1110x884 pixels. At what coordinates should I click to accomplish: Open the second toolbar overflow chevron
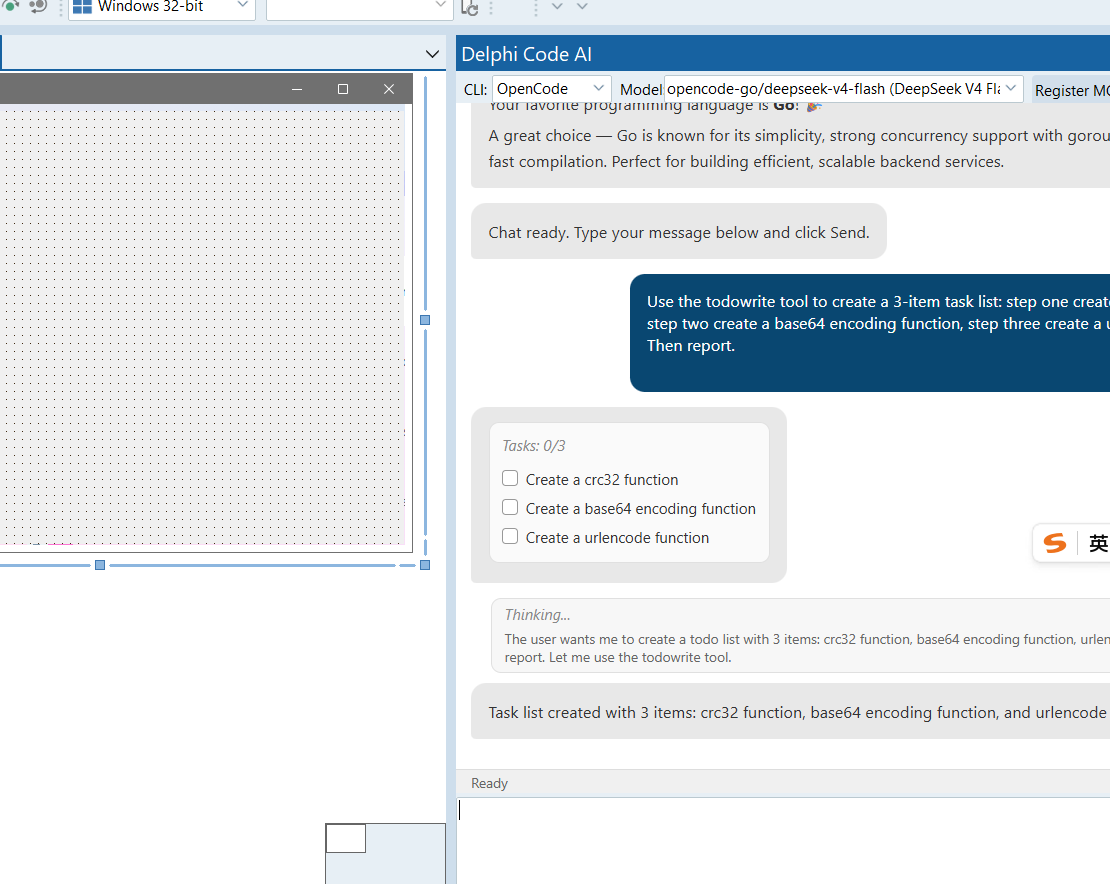pyautogui.click(x=582, y=6)
